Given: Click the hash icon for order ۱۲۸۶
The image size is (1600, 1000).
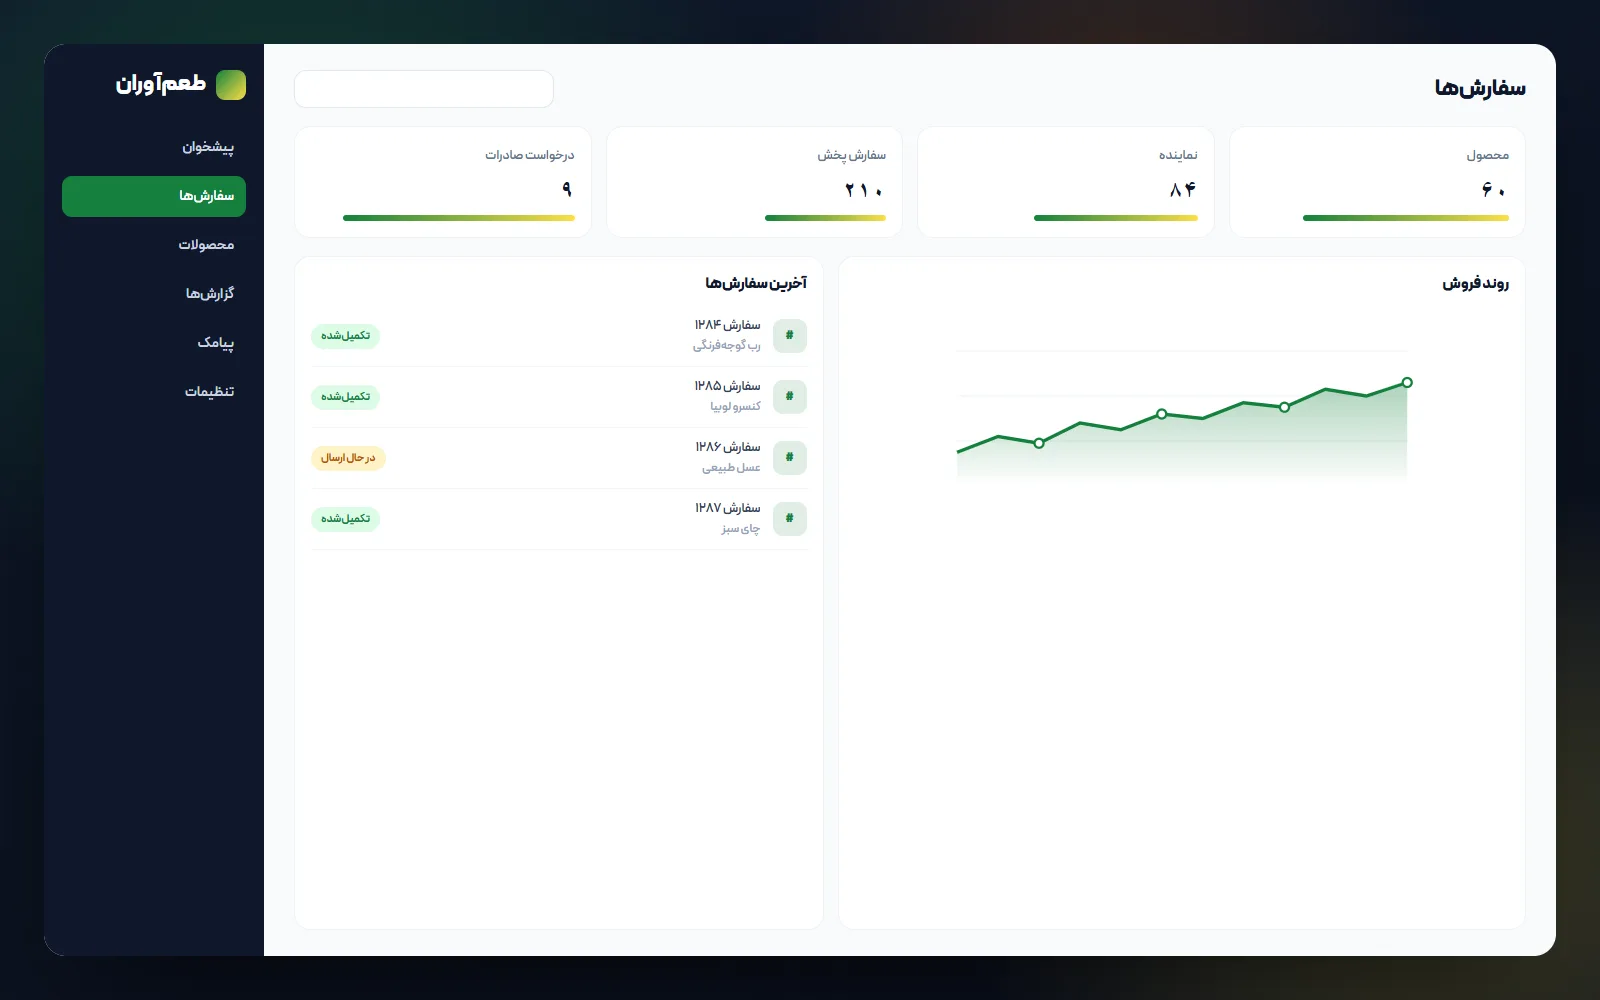Looking at the screenshot, I should click(790, 458).
